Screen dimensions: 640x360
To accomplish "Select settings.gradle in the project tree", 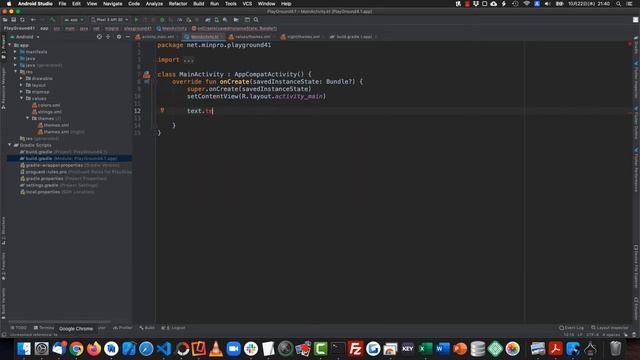I will pyautogui.click(x=59, y=185).
